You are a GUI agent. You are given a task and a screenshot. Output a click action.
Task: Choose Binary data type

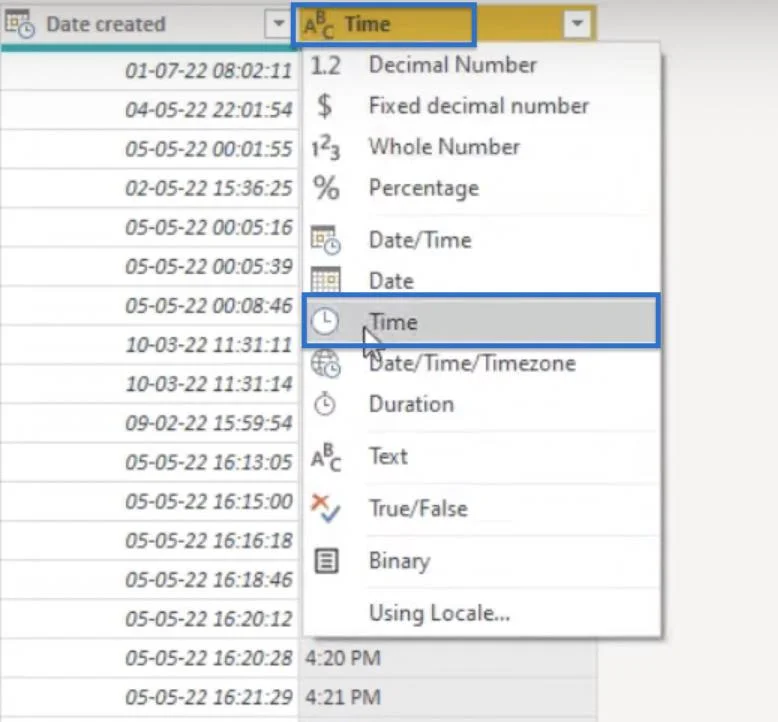pyautogui.click(x=481, y=561)
